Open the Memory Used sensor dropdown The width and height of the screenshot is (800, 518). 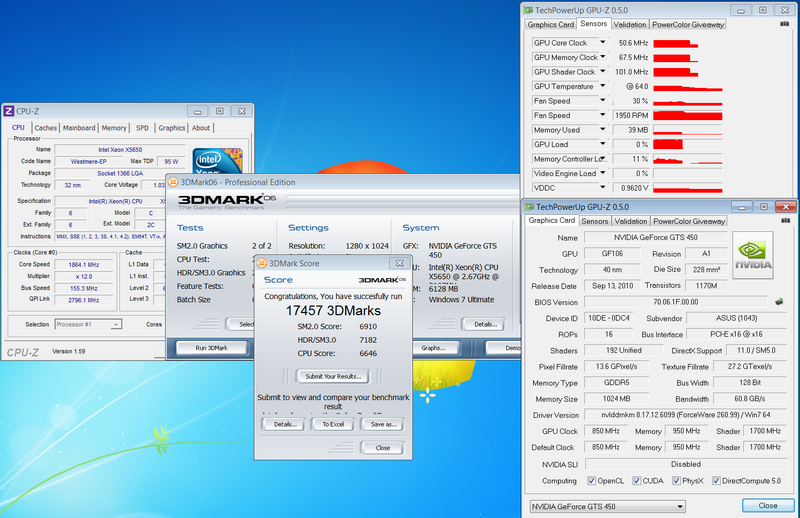click(x=603, y=130)
